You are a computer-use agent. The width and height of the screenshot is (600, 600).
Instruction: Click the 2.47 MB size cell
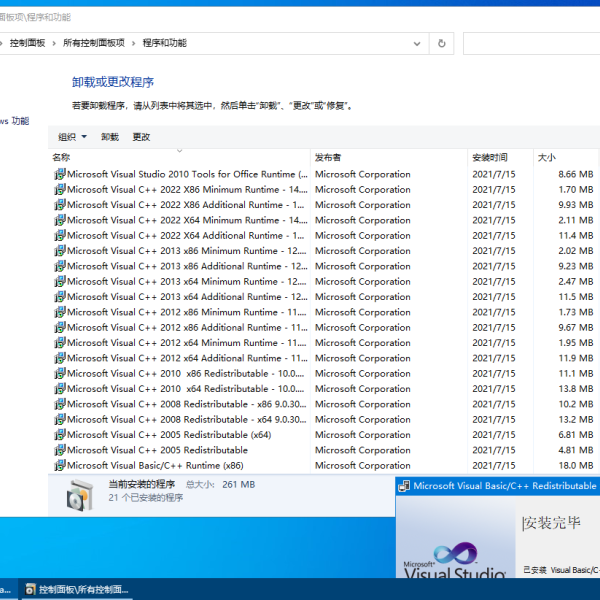(576, 282)
